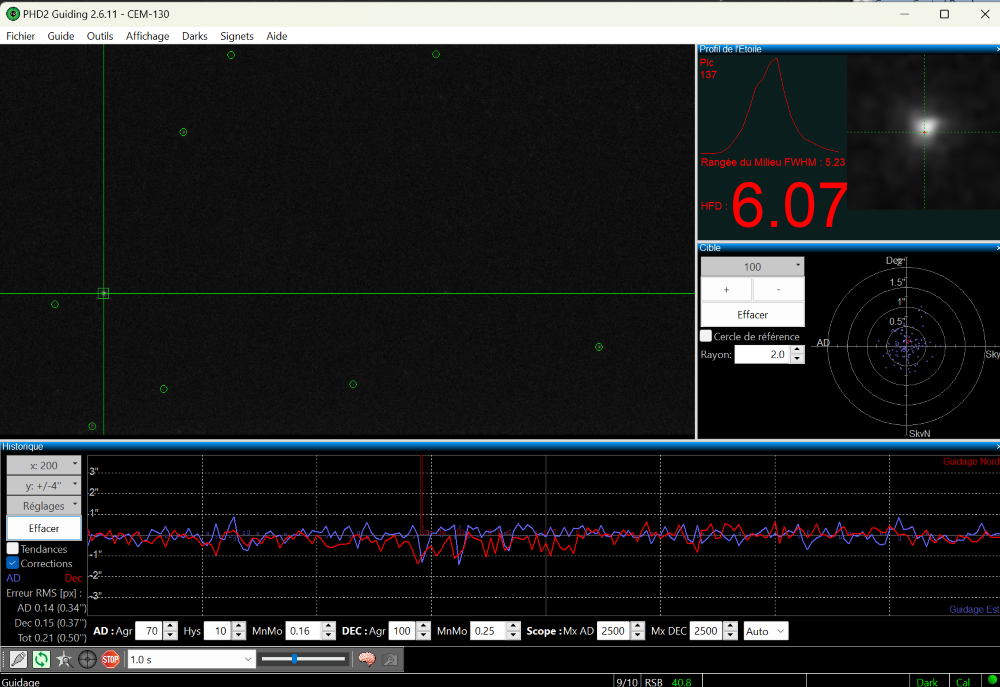Image resolution: width=1000 pixels, height=687 pixels.
Task: Click the crosshair guide icon
Action: 87,659
